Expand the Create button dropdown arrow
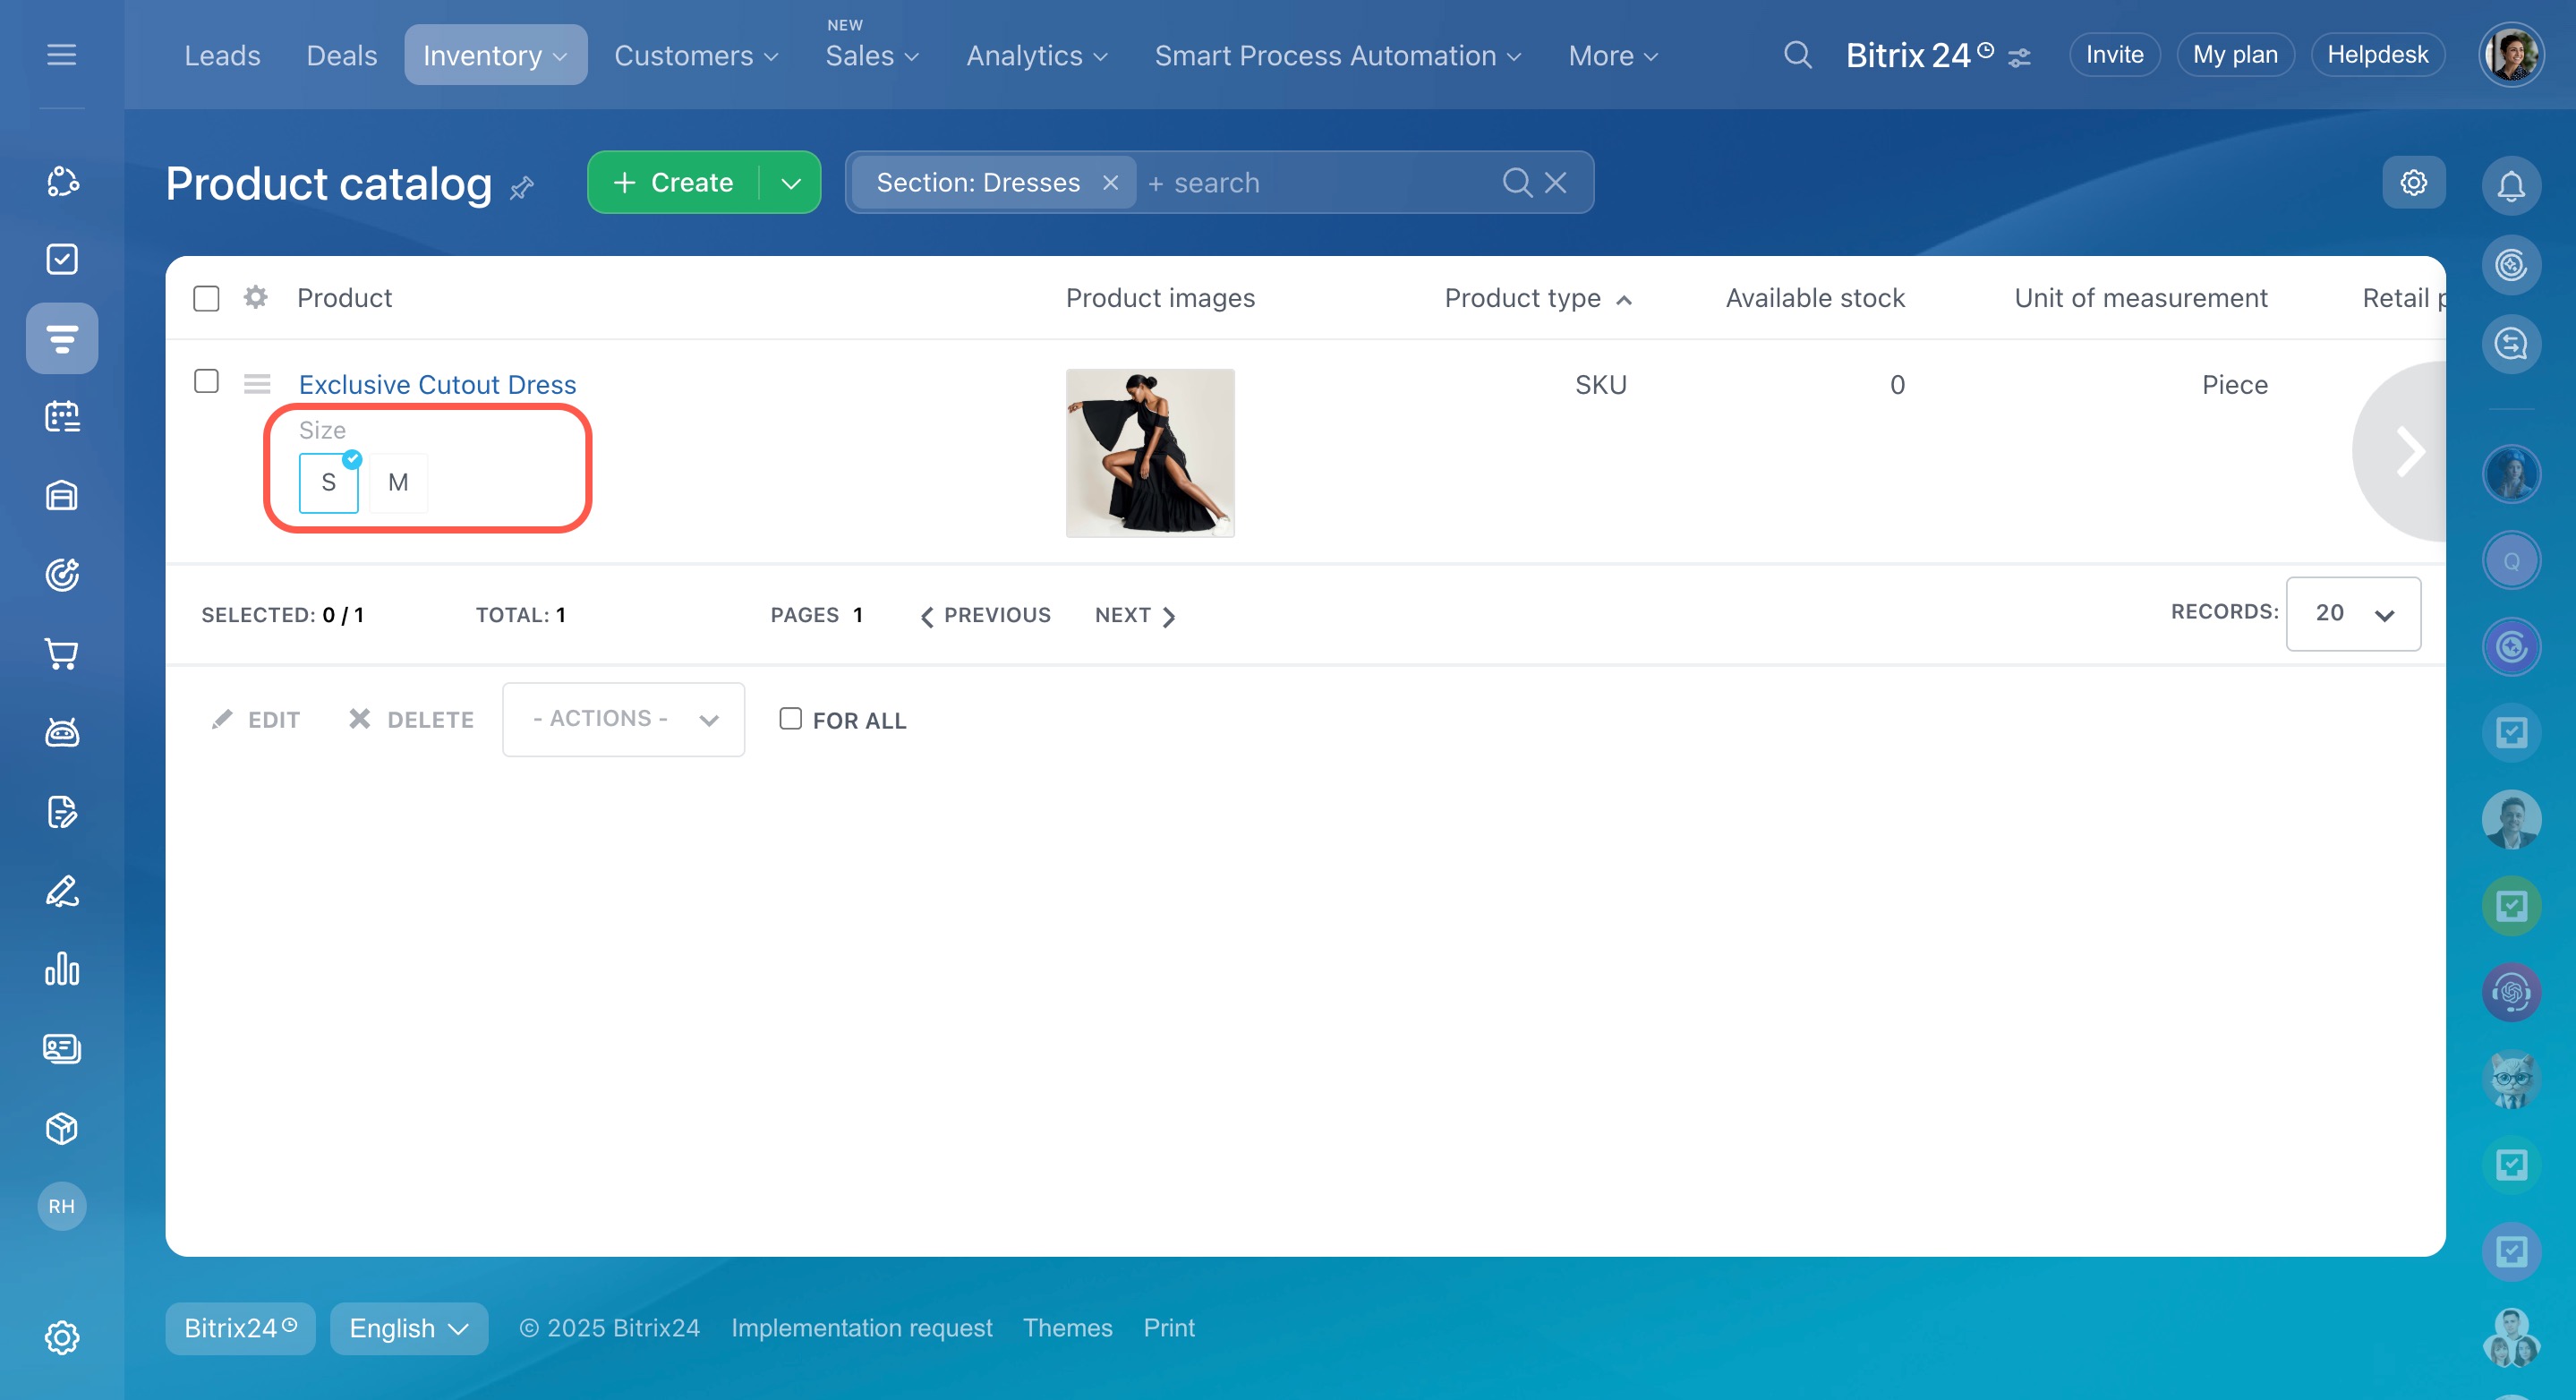Viewport: 2576px width, 1400px height. [x=791, y=183]
